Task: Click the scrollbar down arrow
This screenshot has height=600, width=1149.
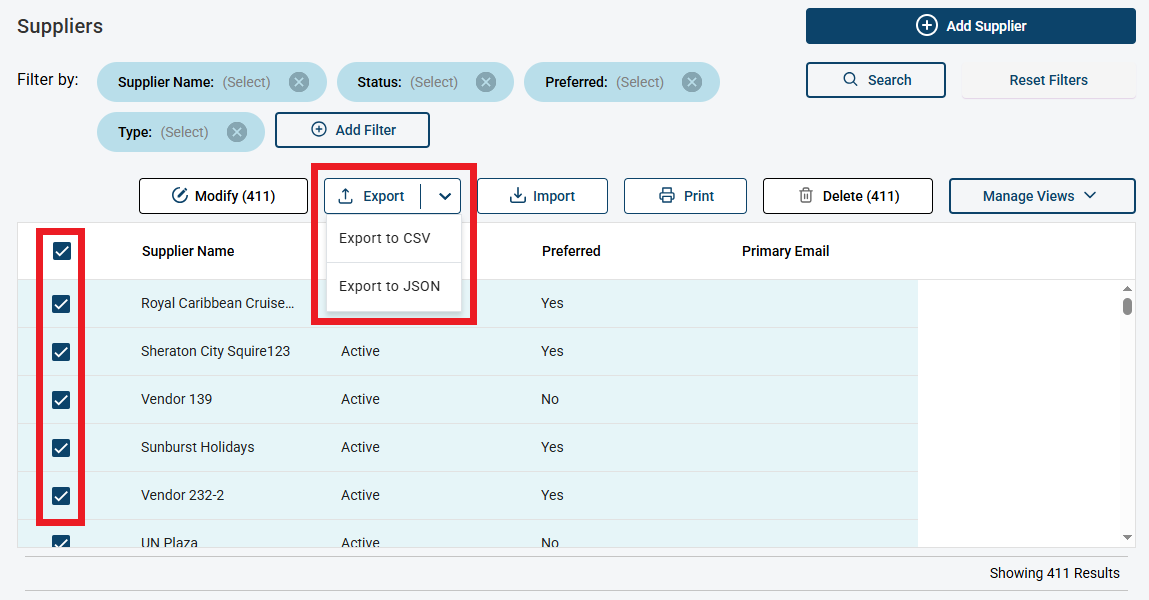Action: (1127, 538)
